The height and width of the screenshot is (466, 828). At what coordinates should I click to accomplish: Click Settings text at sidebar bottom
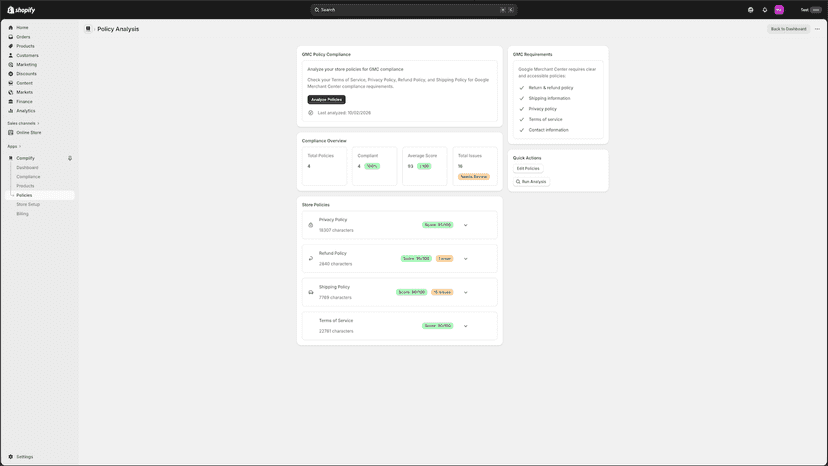[24, 456]
